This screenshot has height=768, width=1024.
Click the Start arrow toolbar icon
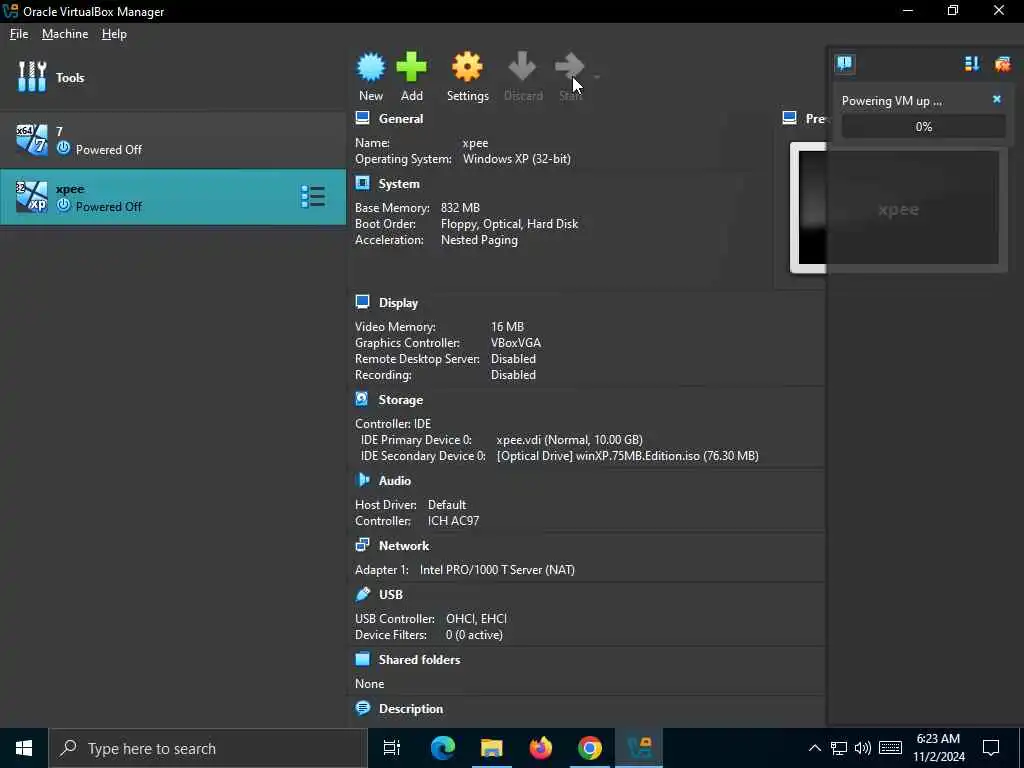coord(569,67)
